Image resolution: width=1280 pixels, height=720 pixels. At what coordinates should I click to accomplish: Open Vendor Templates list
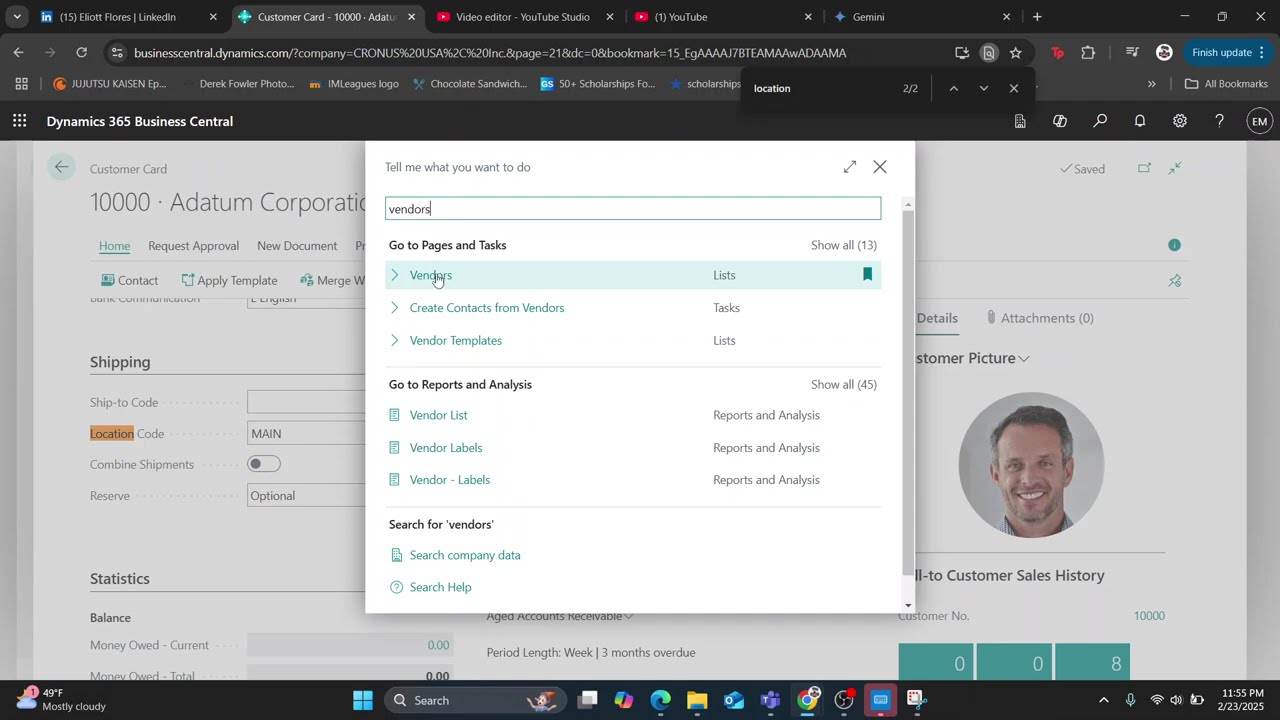point(456,341)
